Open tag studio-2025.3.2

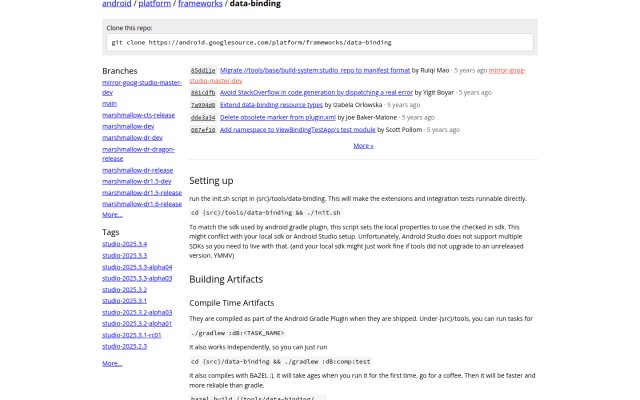coord(124,290)
